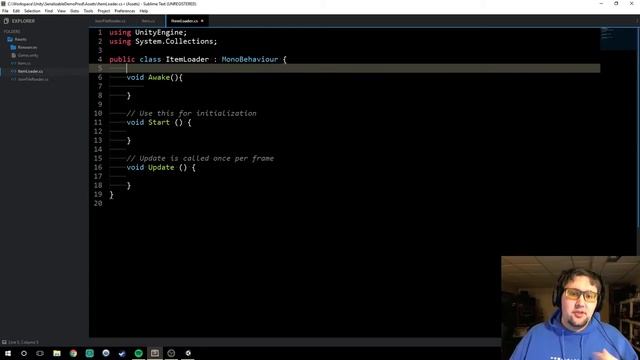Click the vertical editor scrollbar

pos(638,127)
